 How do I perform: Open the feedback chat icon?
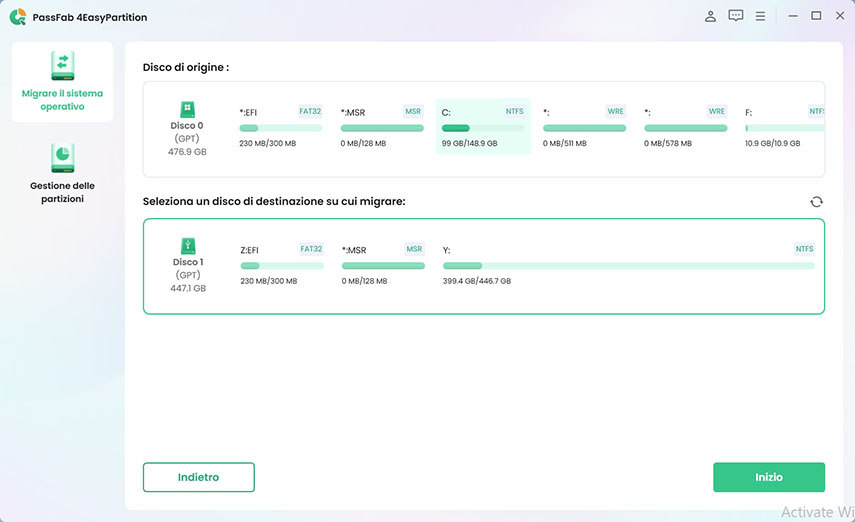736,16
